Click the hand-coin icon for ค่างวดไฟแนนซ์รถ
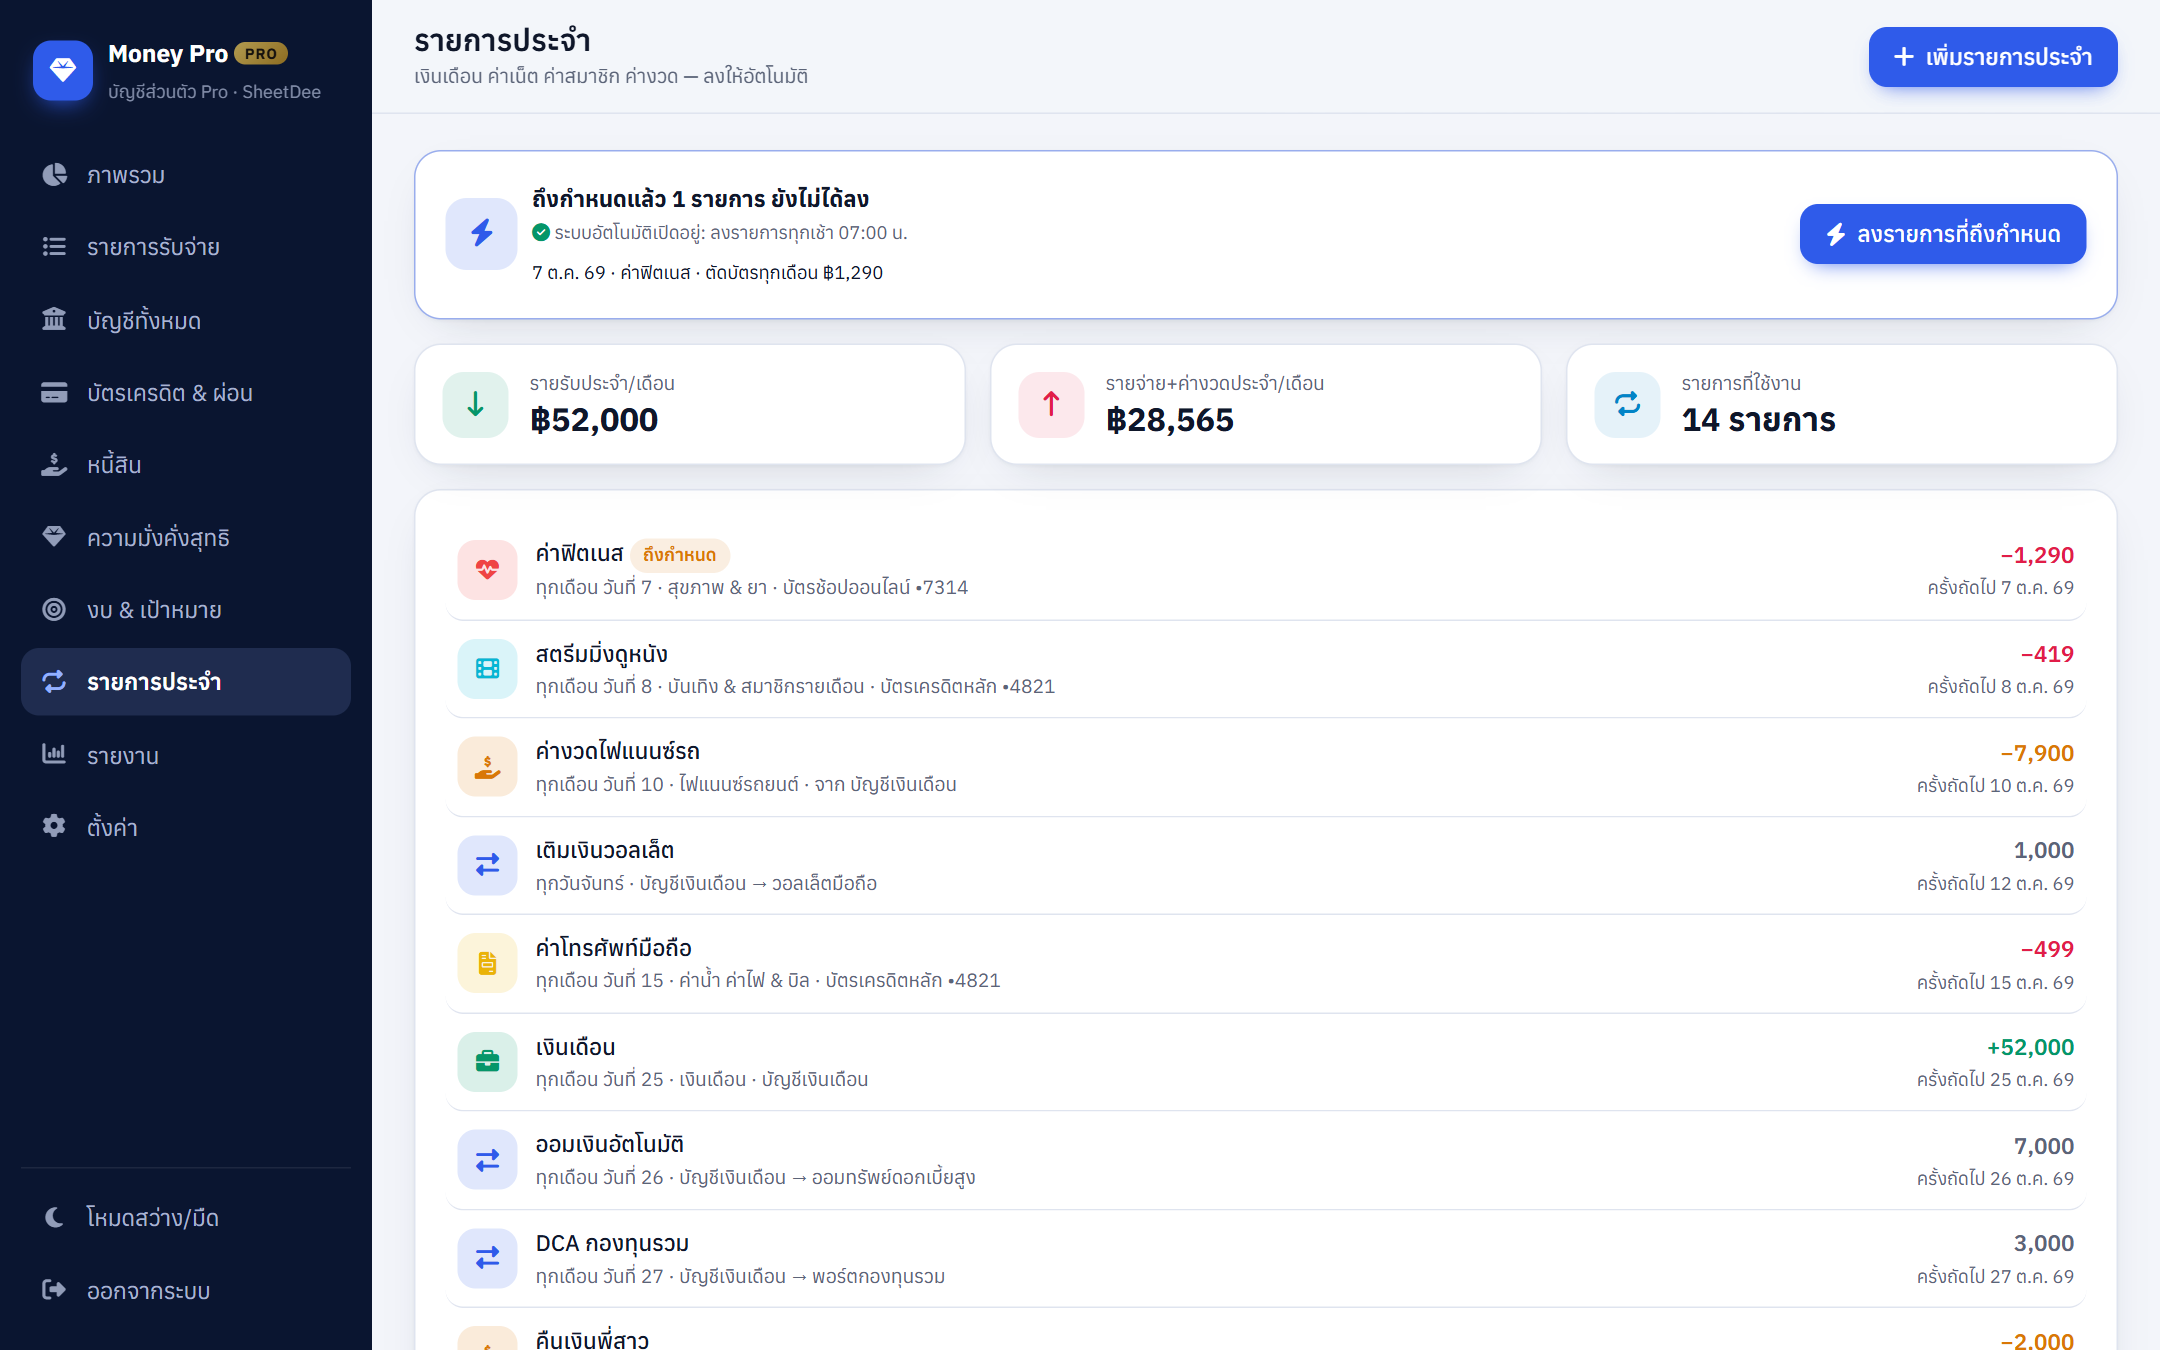Image resolution: width=2160 pixels, height=1350 pixels. pyautogui.click(x=487, y=767)
